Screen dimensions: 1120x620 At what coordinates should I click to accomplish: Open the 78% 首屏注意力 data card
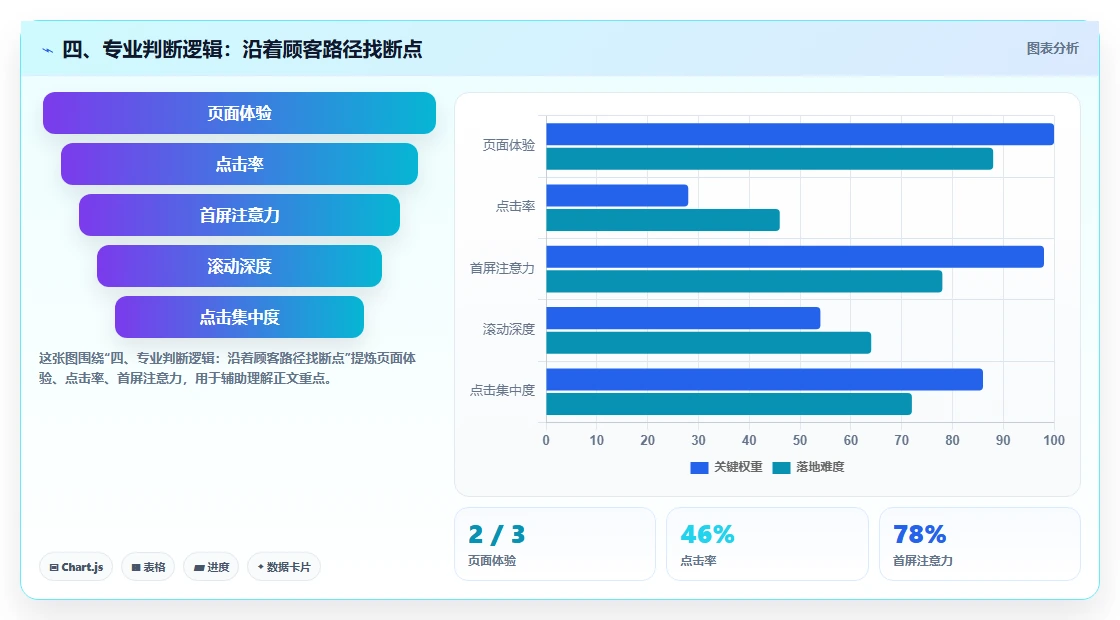click(x=979, y=544)
